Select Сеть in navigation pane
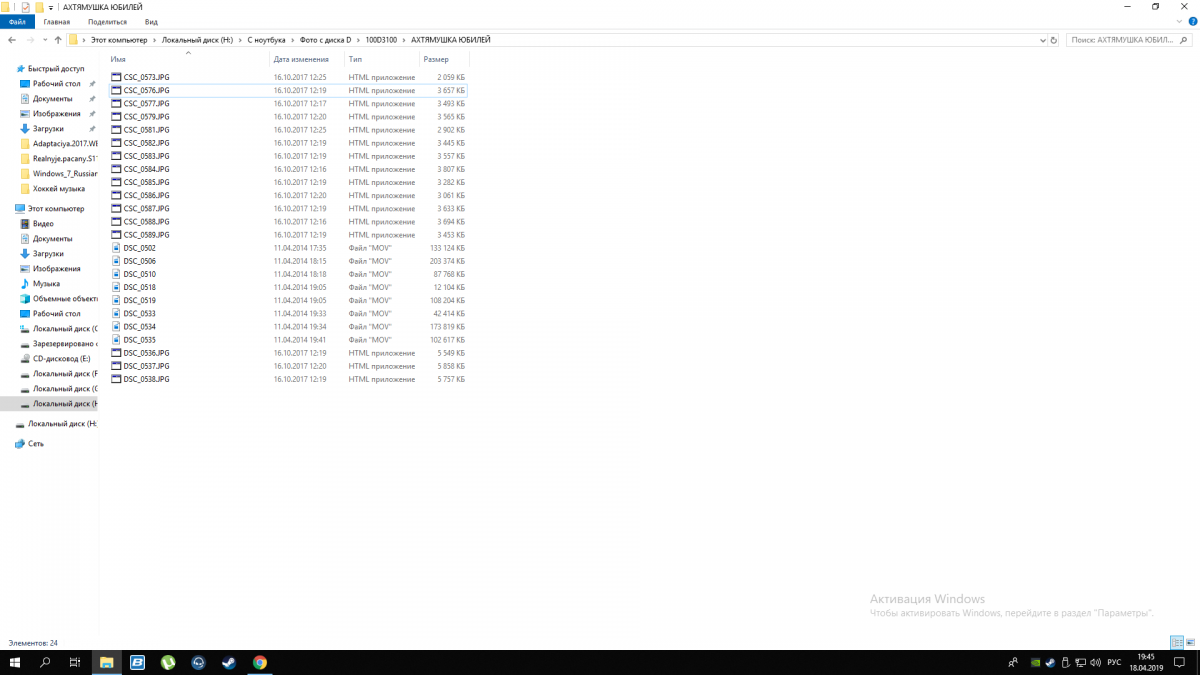 [36, 444]
